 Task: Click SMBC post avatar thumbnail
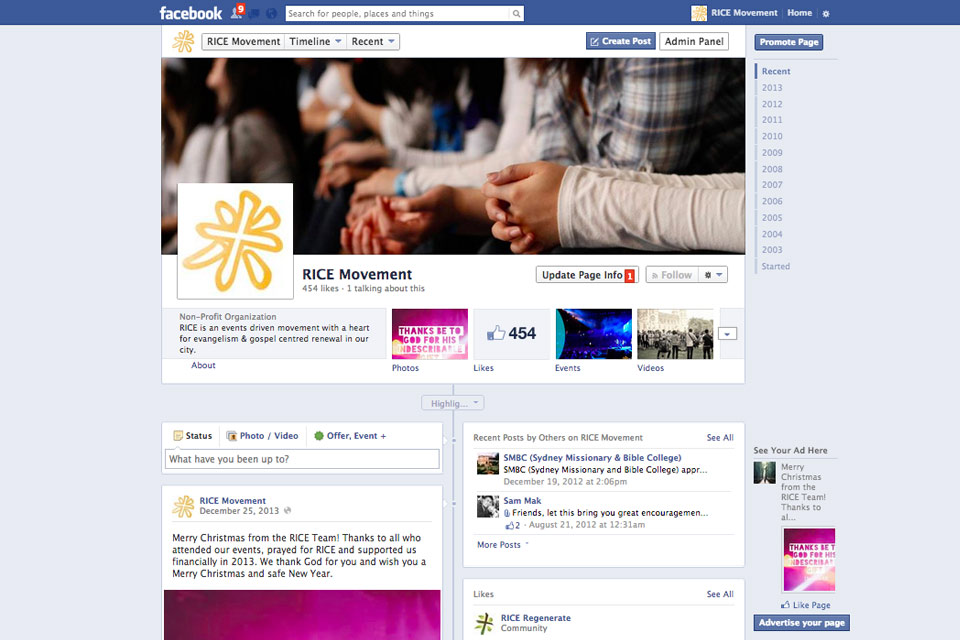point(488,464)
